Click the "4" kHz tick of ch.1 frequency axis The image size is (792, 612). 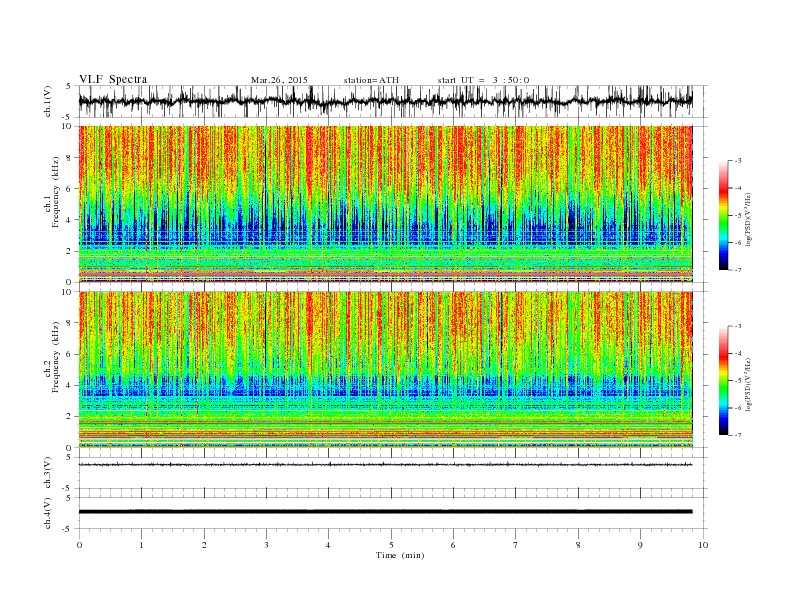(69, 220)
